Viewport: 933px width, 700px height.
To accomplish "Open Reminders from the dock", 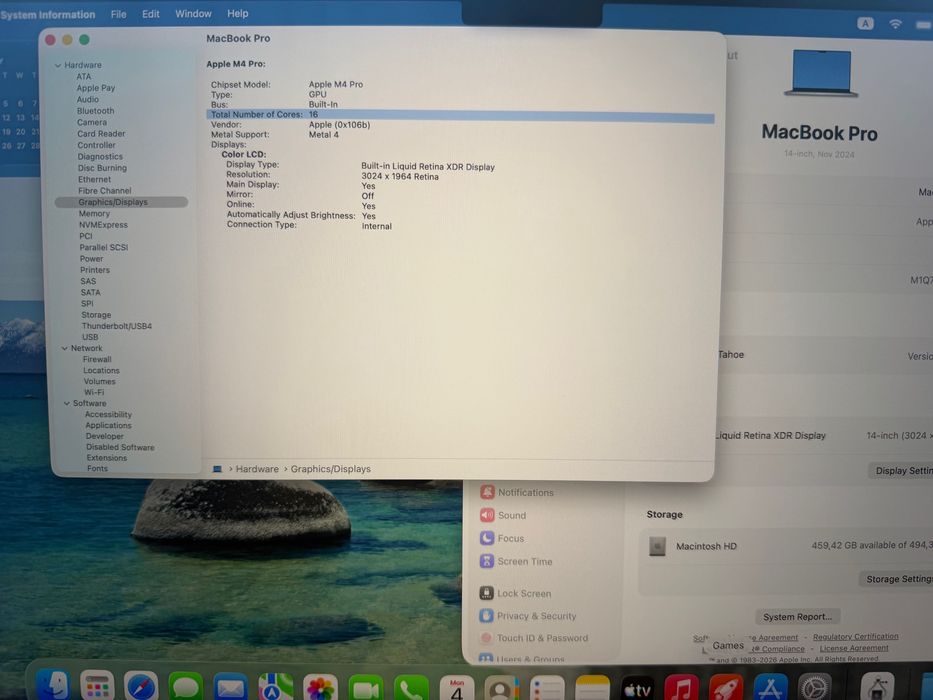I will click(x=547, y=689).
